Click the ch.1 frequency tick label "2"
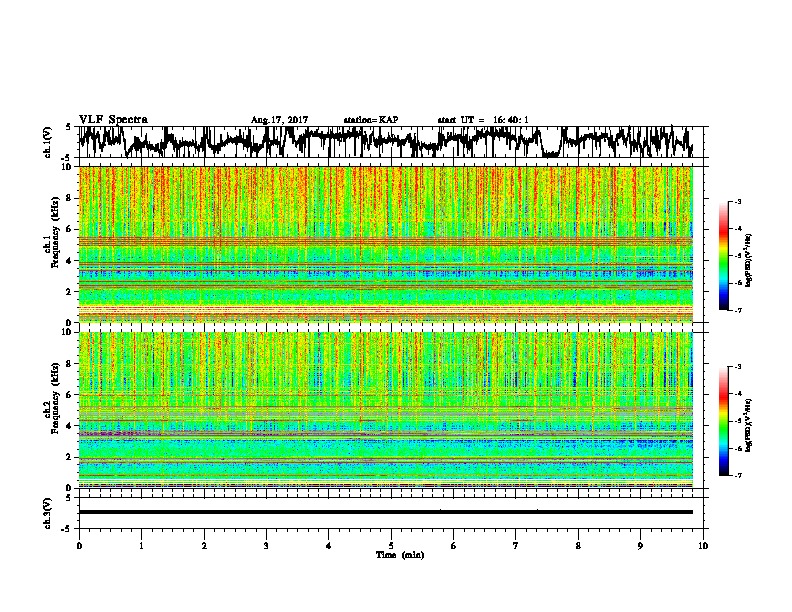Viewport: 792px width, 612px height. [x=71, y=291]
